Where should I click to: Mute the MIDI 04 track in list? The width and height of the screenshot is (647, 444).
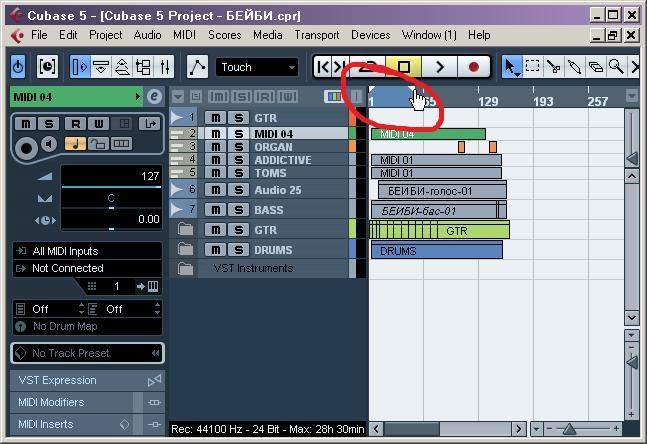216,134
